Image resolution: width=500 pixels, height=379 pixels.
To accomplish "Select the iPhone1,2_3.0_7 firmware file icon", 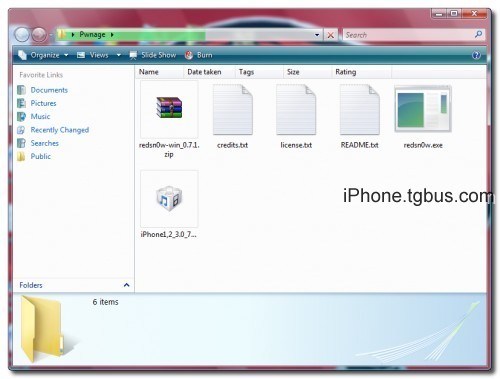I will 169,198.
